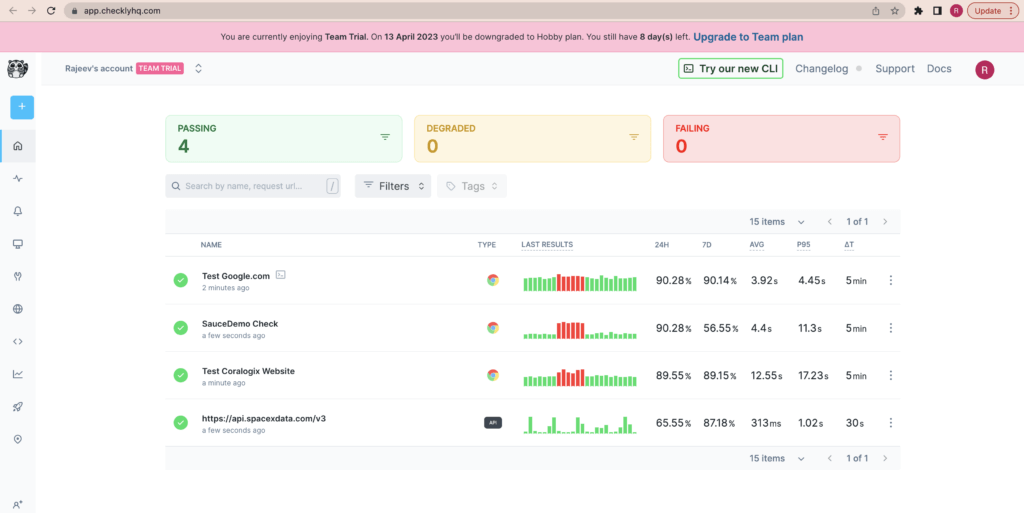1024x513 pixels.
Task: Open options menu for Test Coralogix Website
Action: point(890,375)
